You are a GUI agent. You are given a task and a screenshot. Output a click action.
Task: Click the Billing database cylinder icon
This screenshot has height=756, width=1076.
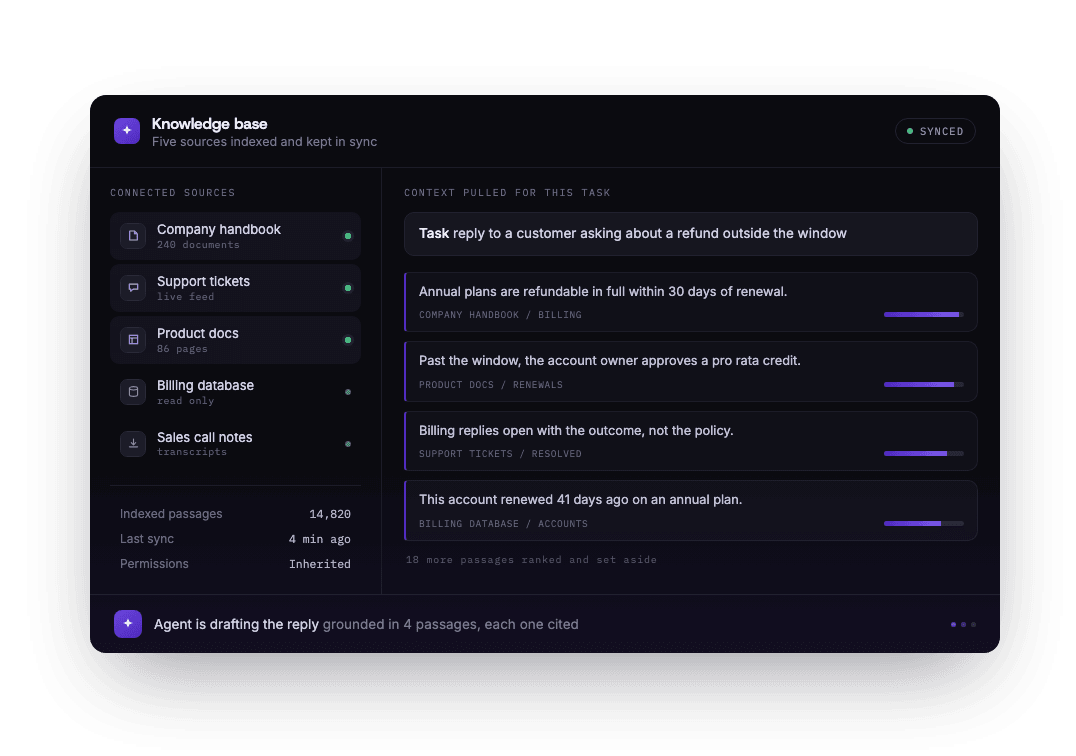(x=133, y=392)
